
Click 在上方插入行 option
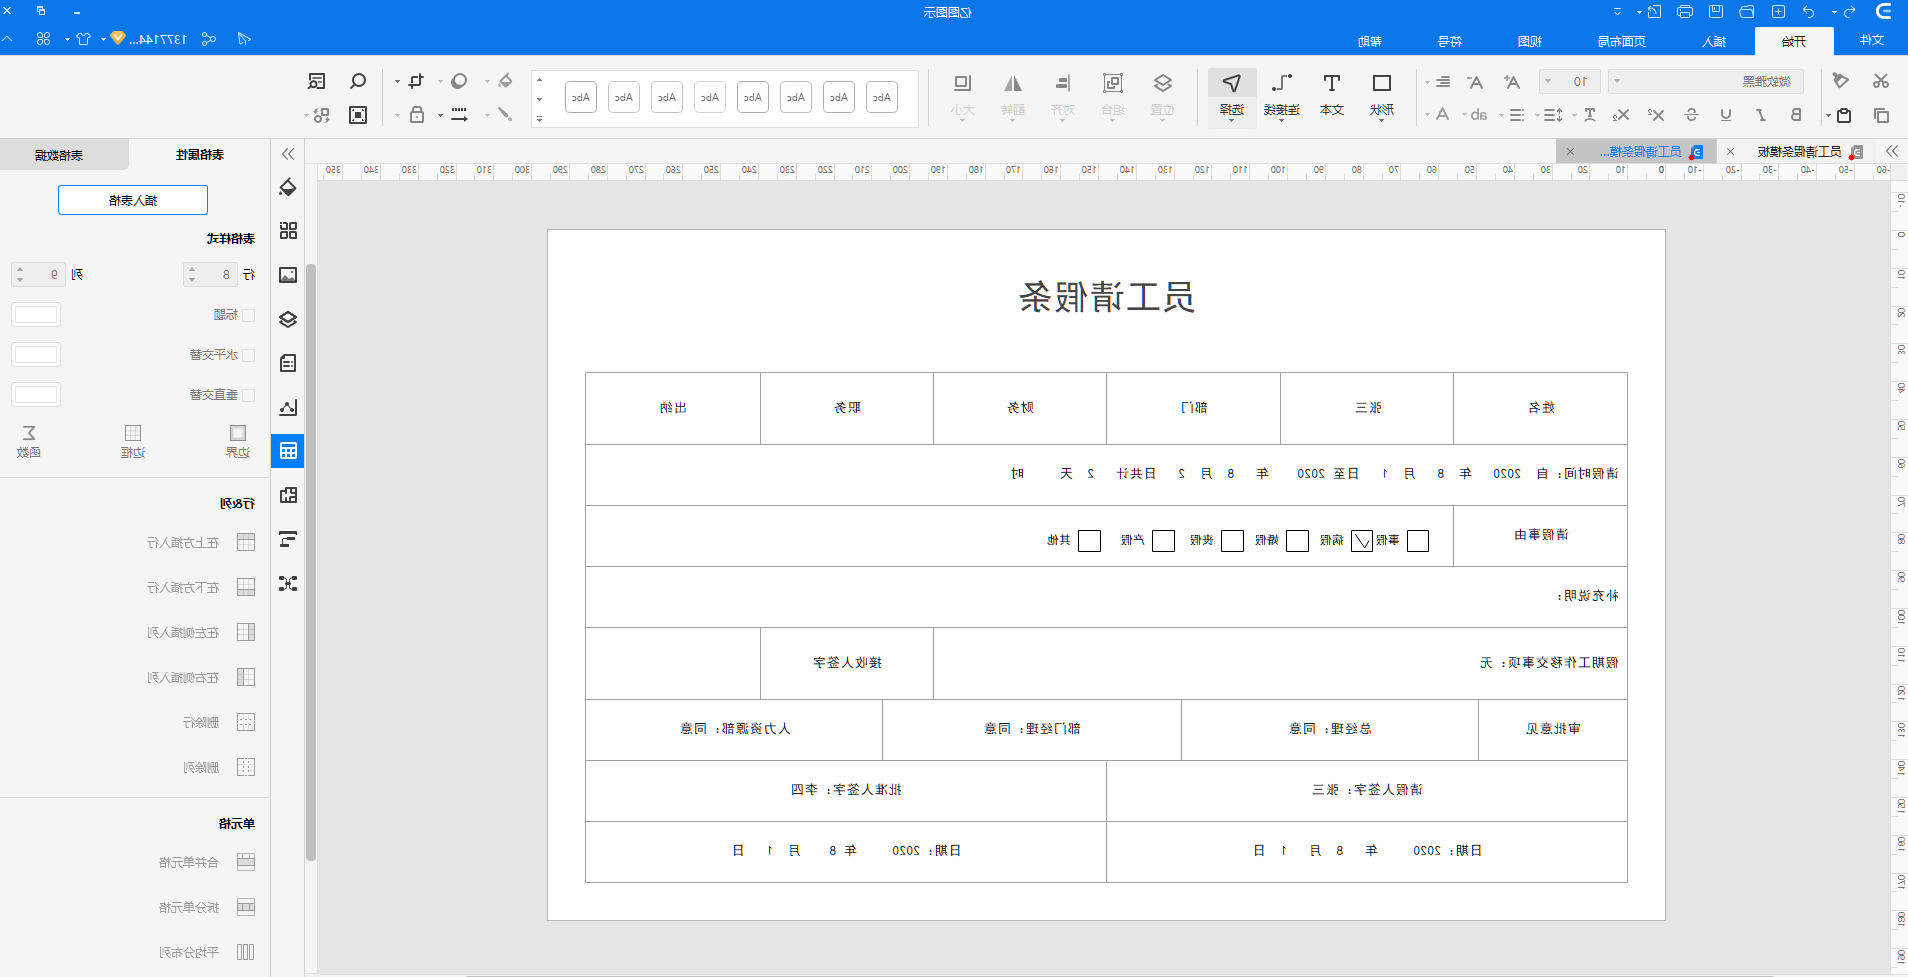coord(201,542)
